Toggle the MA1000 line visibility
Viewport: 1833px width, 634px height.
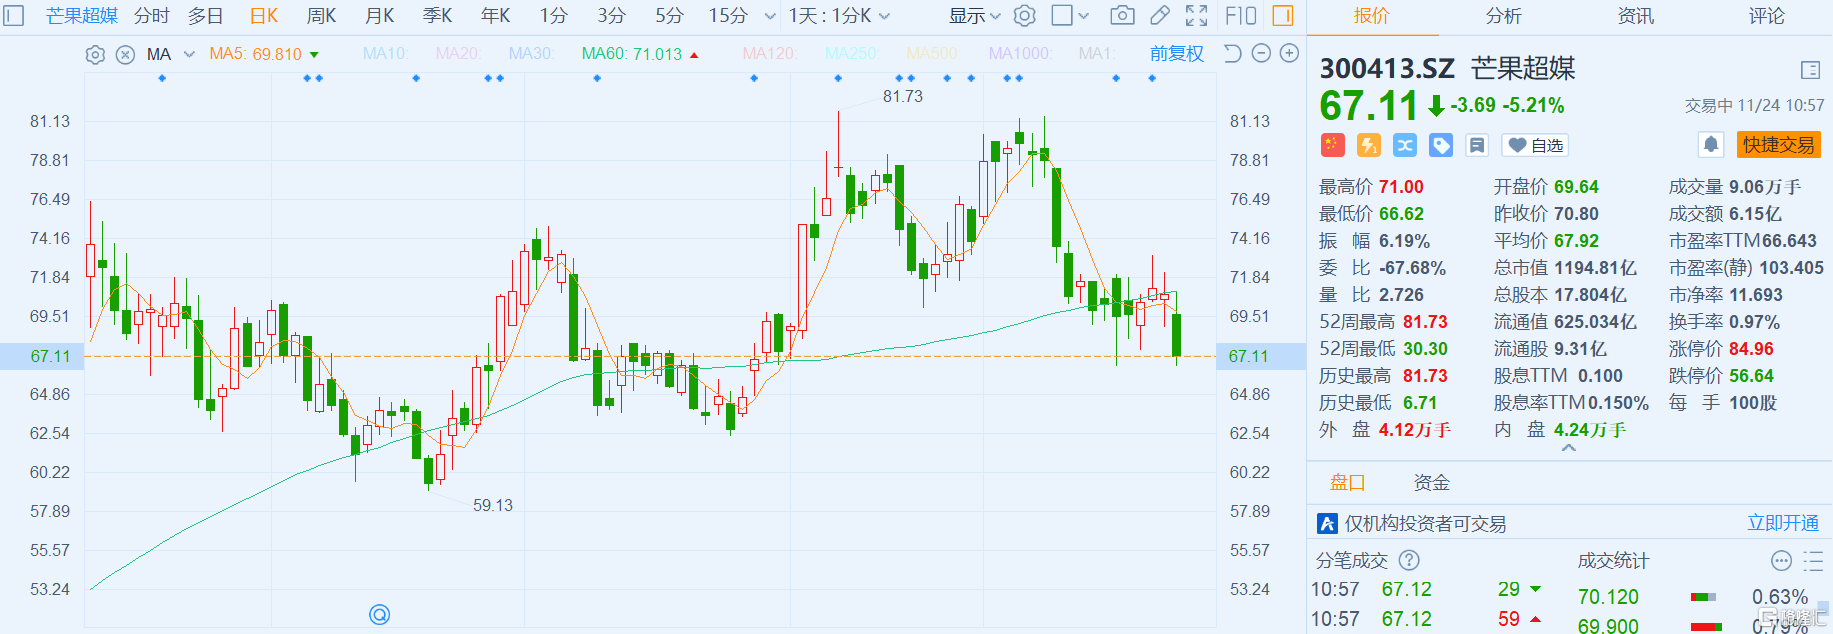tap(1020, 54)
